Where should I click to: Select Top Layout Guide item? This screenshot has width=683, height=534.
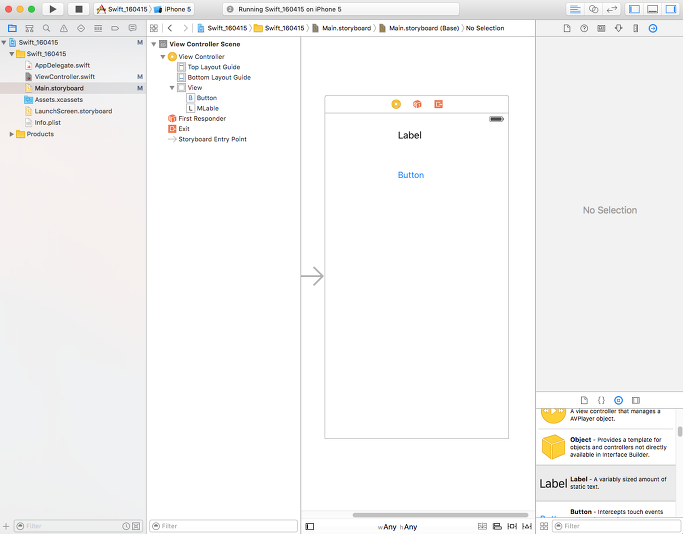213,67
